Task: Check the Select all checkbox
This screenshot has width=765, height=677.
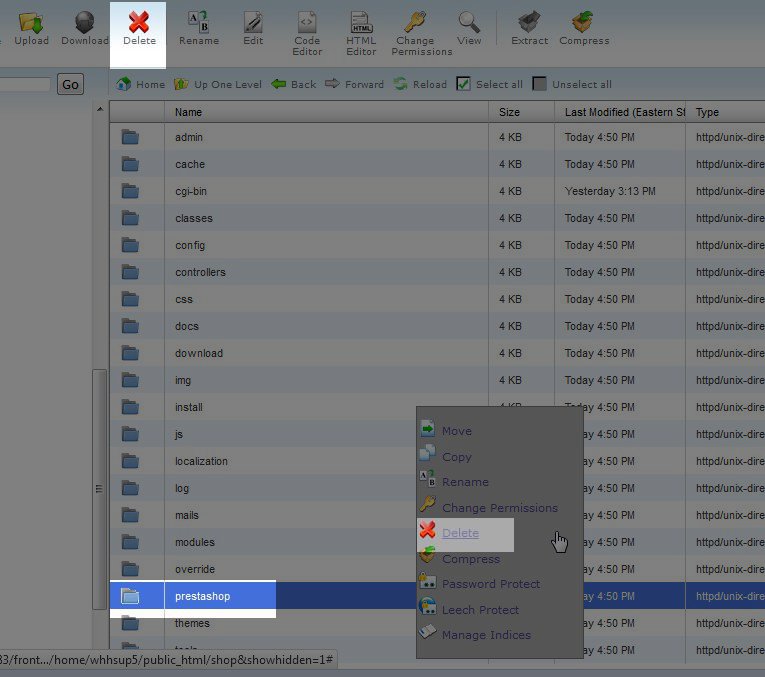Action: pos(464,85)
